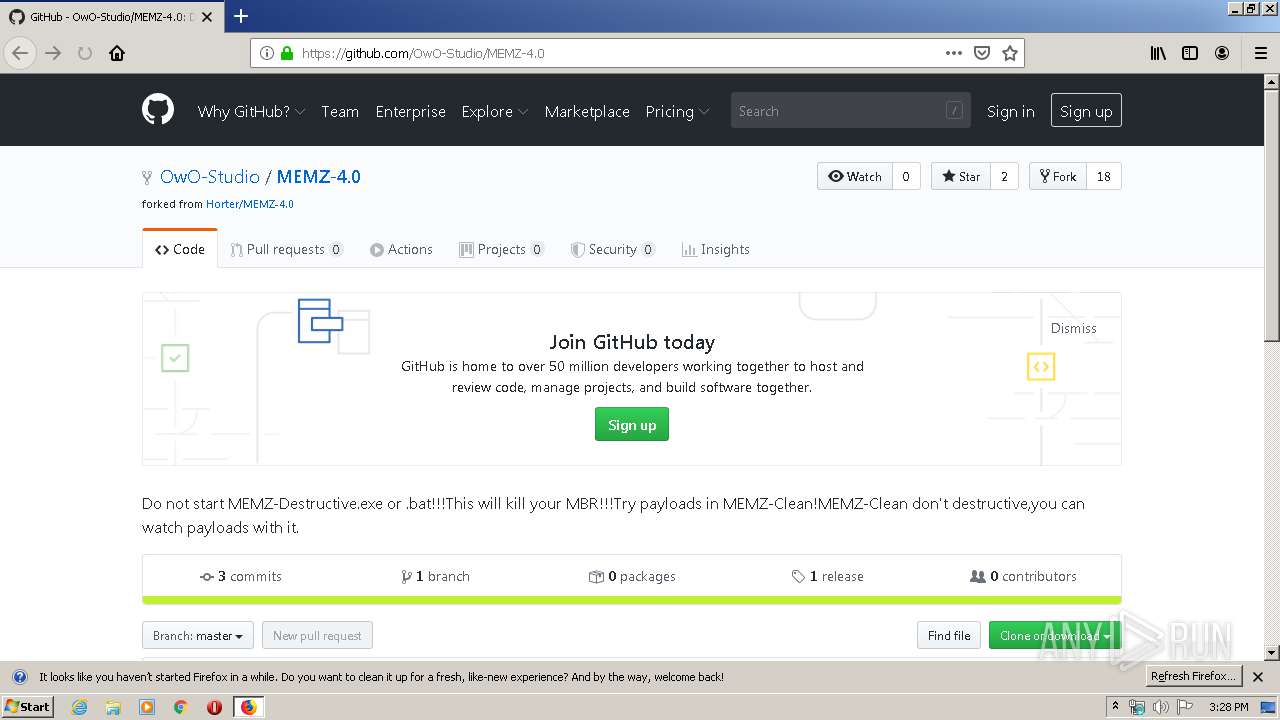Expand the Explore dropdown
1280x720 pixels.
pos(494,111)
